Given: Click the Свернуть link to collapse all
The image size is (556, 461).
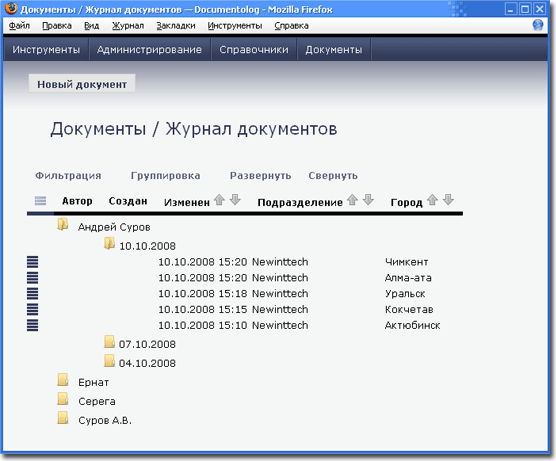Looking at the screenshot, I should [333, 176].
